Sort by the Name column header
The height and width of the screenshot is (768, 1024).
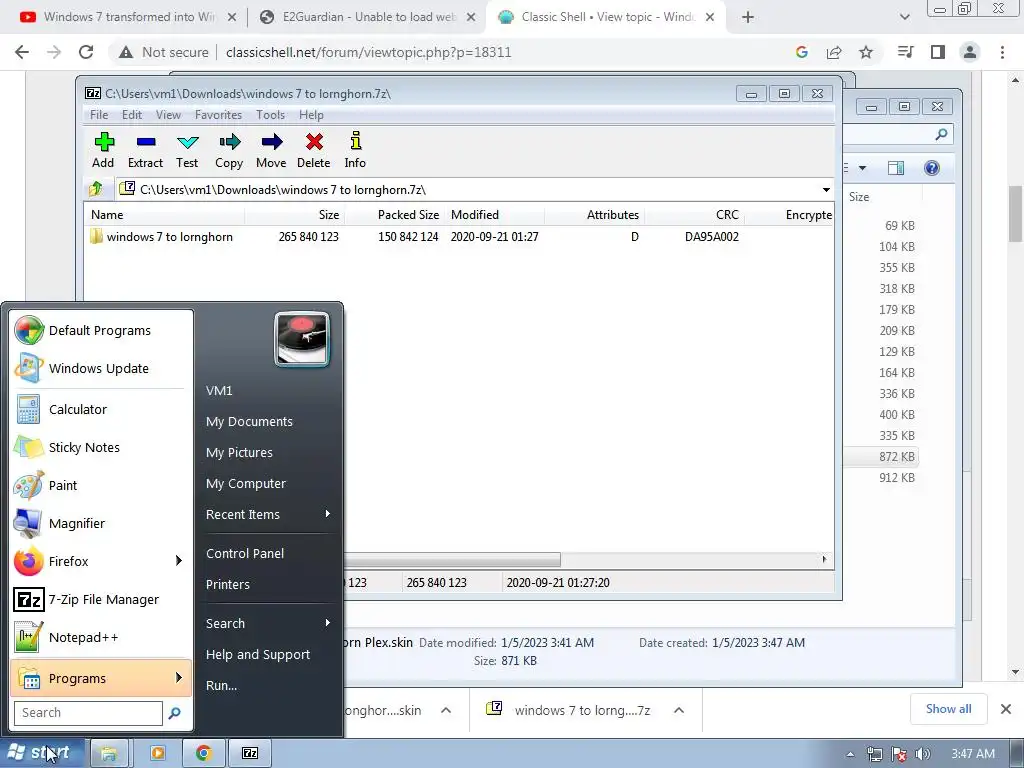tap(165, 215)
